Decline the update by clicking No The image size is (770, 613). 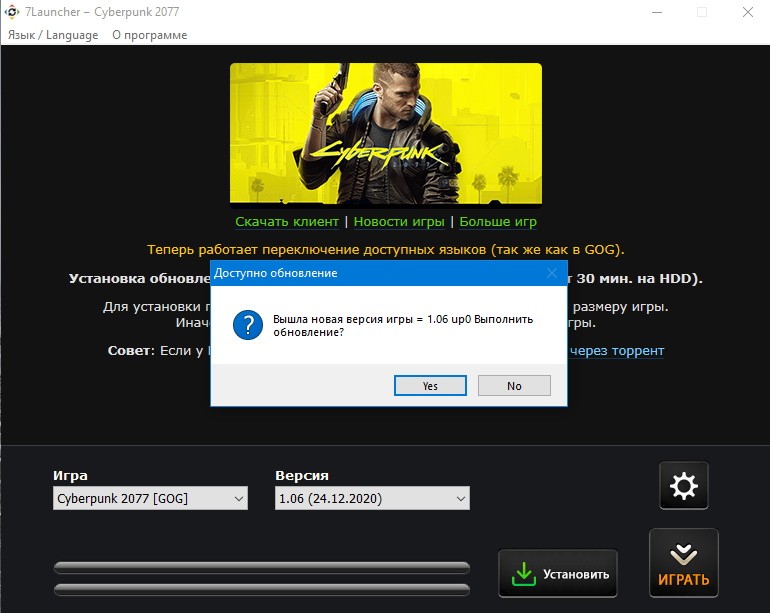pyautogui.click(x=514, y=386)
